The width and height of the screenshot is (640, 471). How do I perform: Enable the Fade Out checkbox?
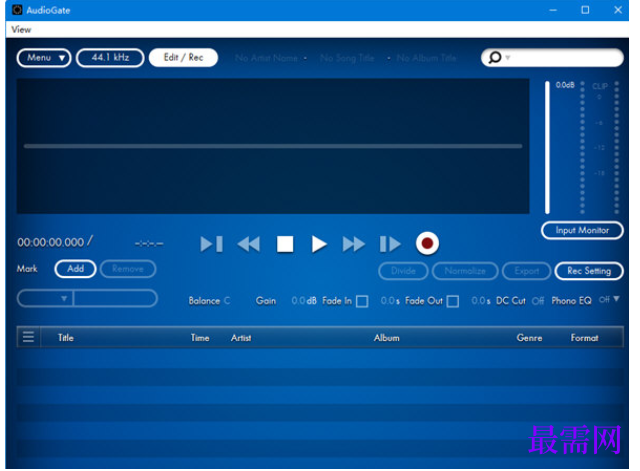(x=452, y=301)
